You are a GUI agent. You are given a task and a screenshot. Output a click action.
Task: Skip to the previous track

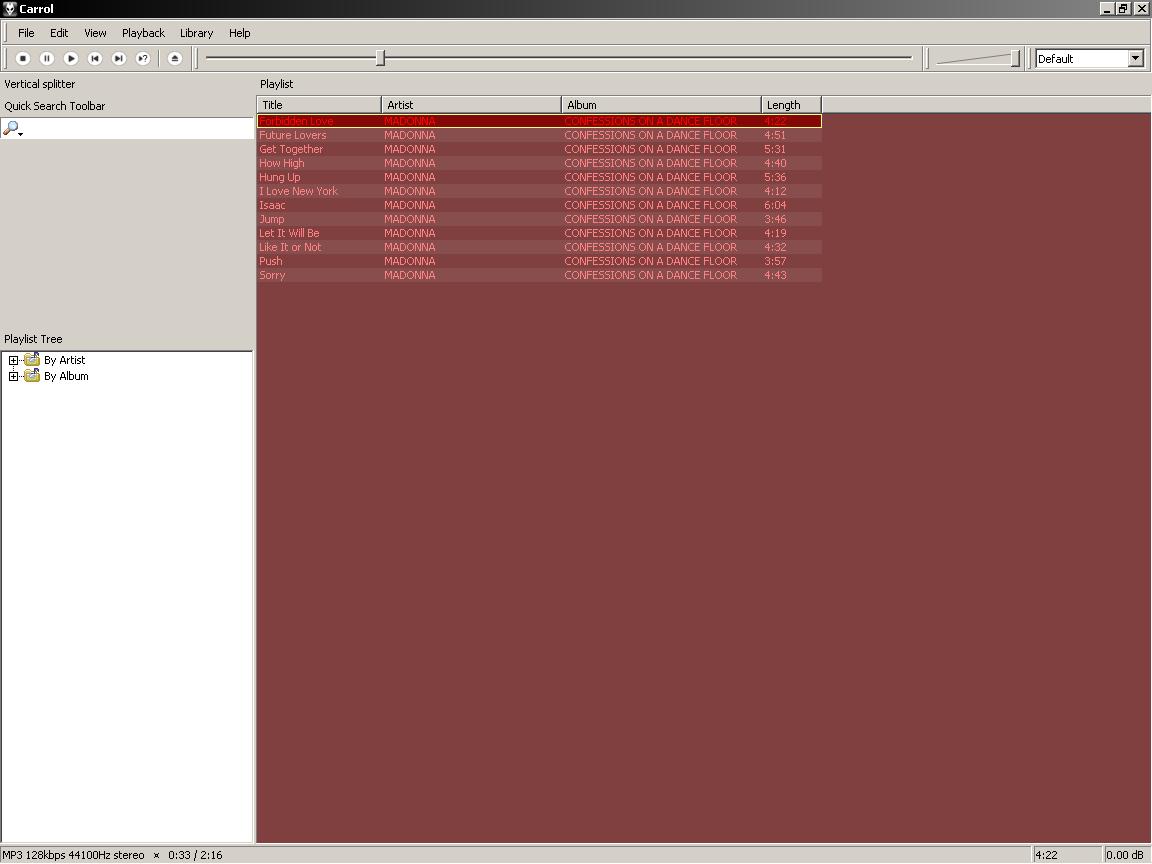[95, 59]
